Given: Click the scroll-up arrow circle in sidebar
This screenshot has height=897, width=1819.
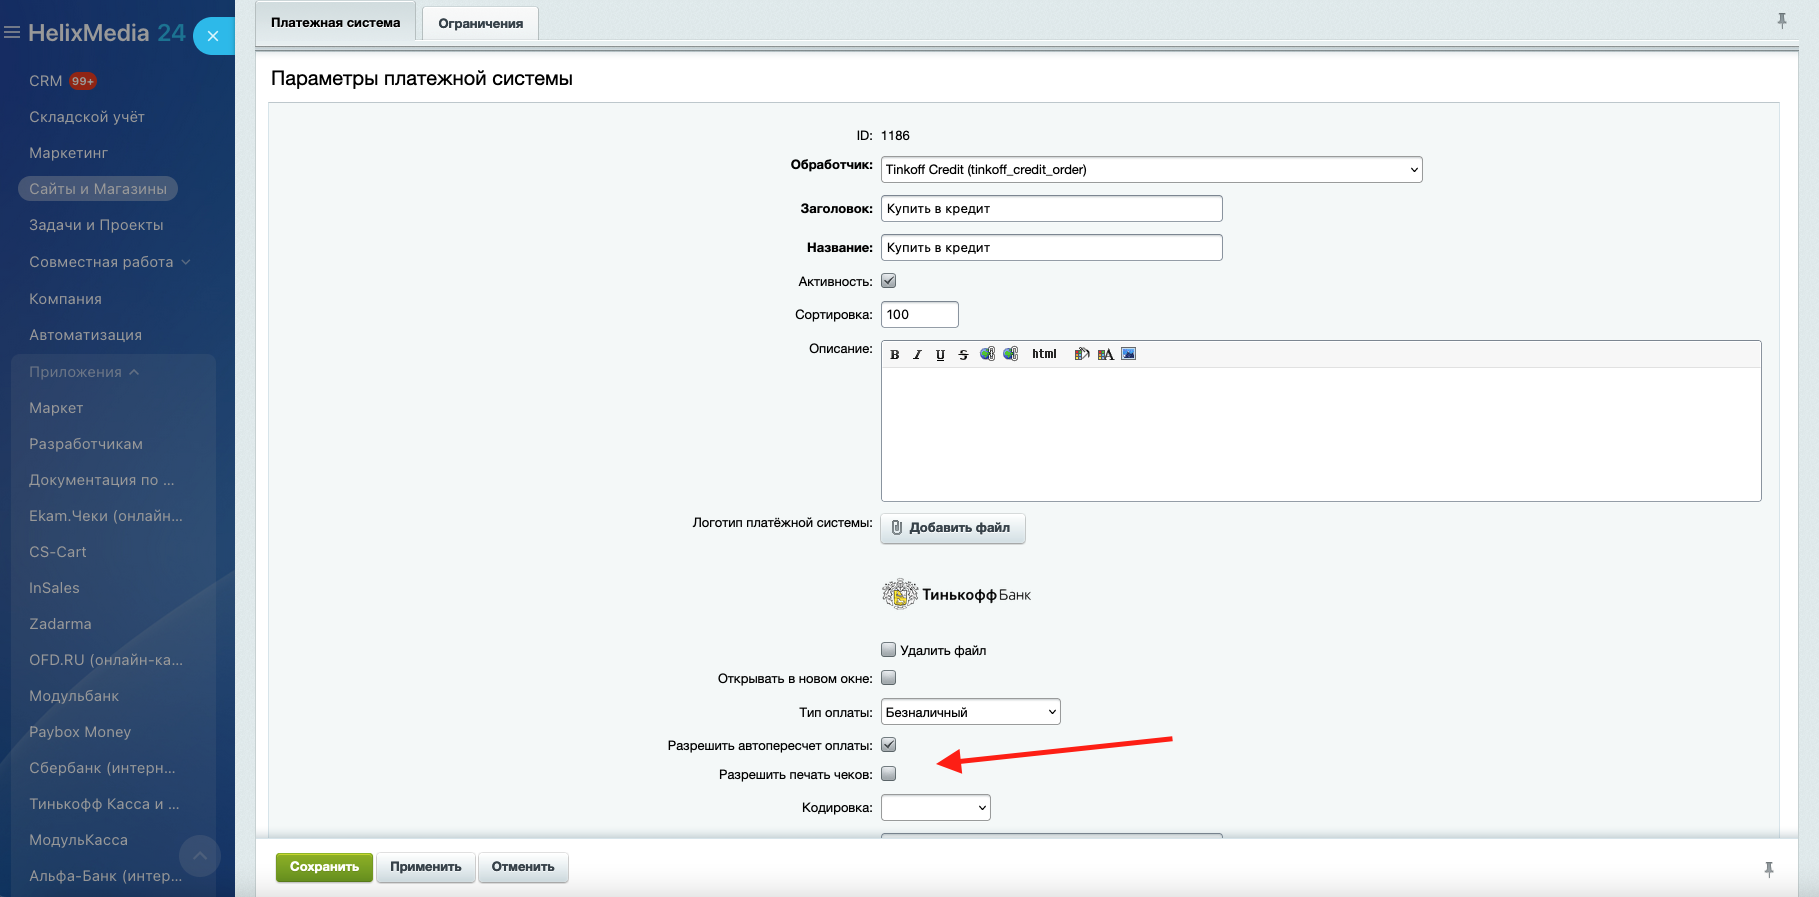Looking at the screenshot, I should point(200,856).
